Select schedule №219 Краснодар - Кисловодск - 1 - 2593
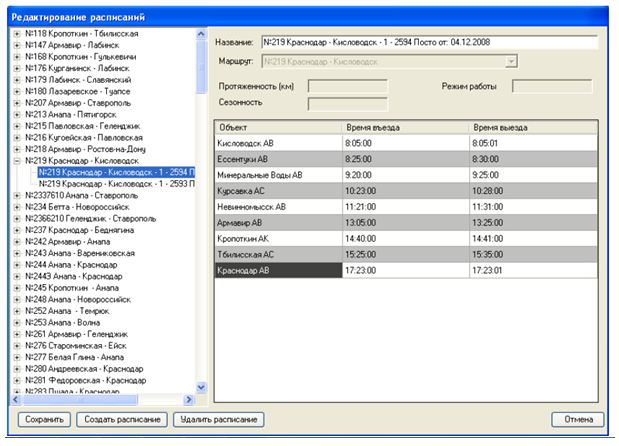Viewport: 619px width, 446px height. coord(116,184)
